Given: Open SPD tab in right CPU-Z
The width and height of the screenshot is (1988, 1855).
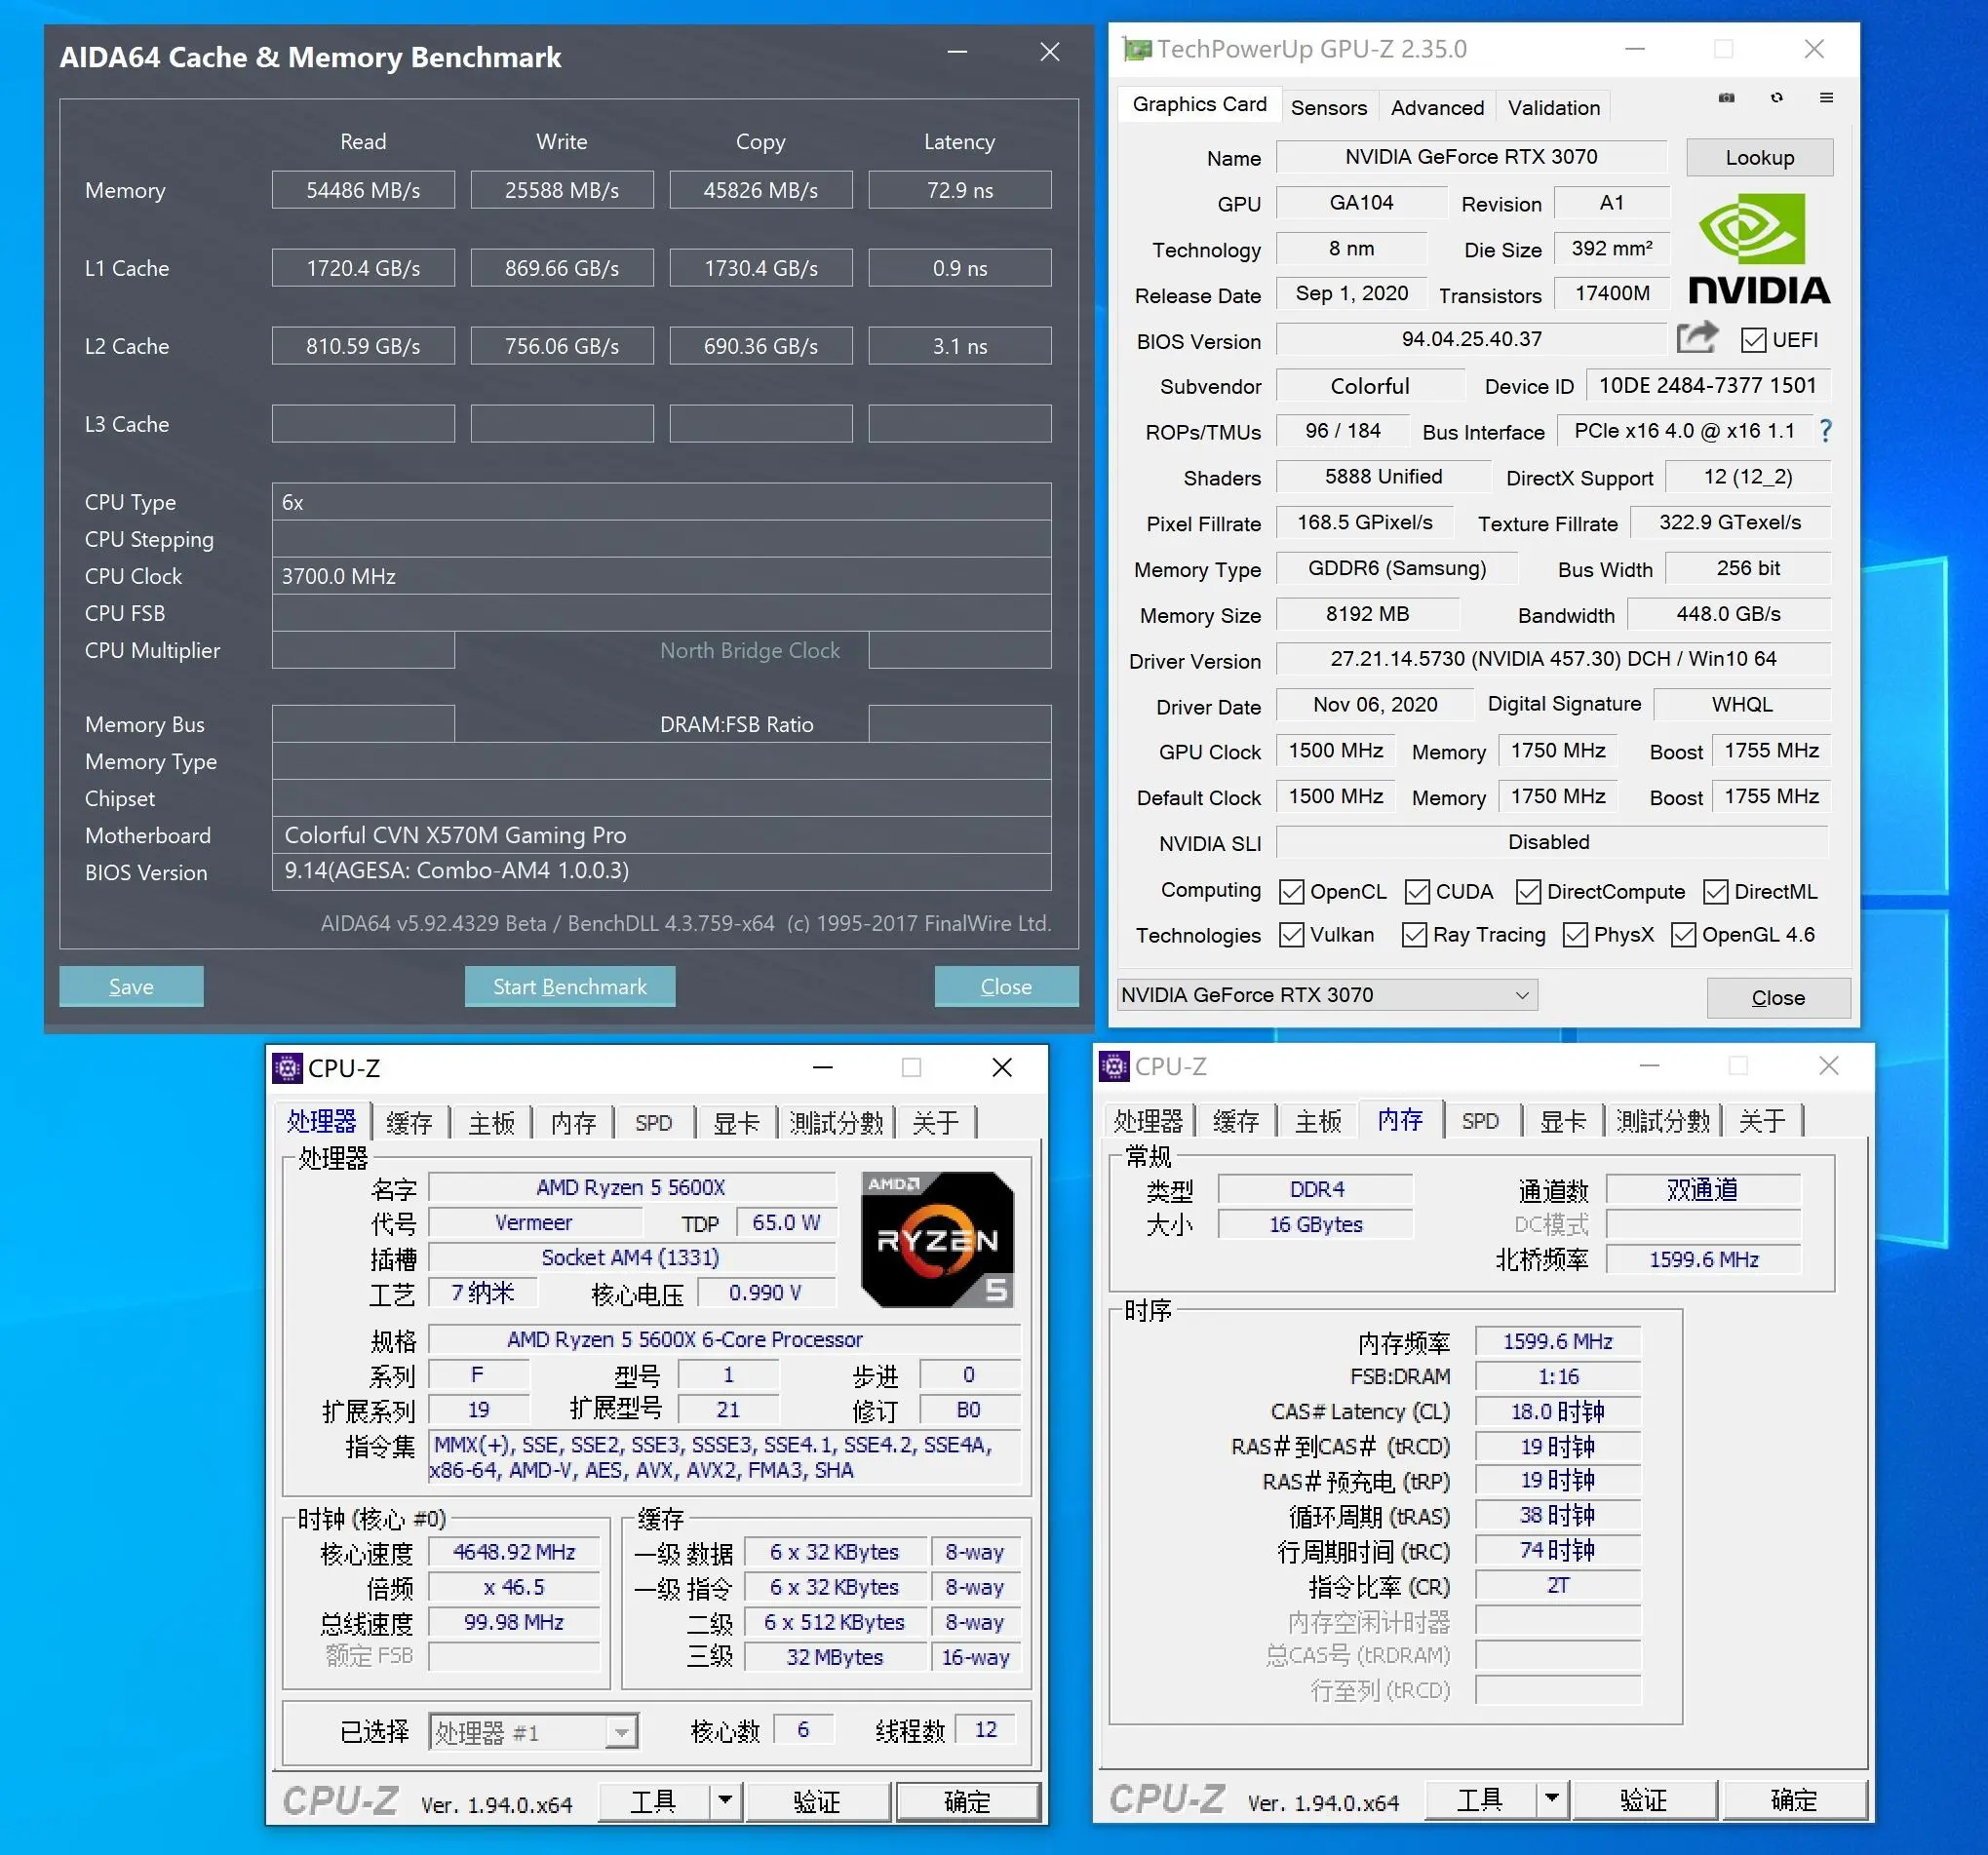Looking at the screenshot, I should click(x=1480, y=1121).
